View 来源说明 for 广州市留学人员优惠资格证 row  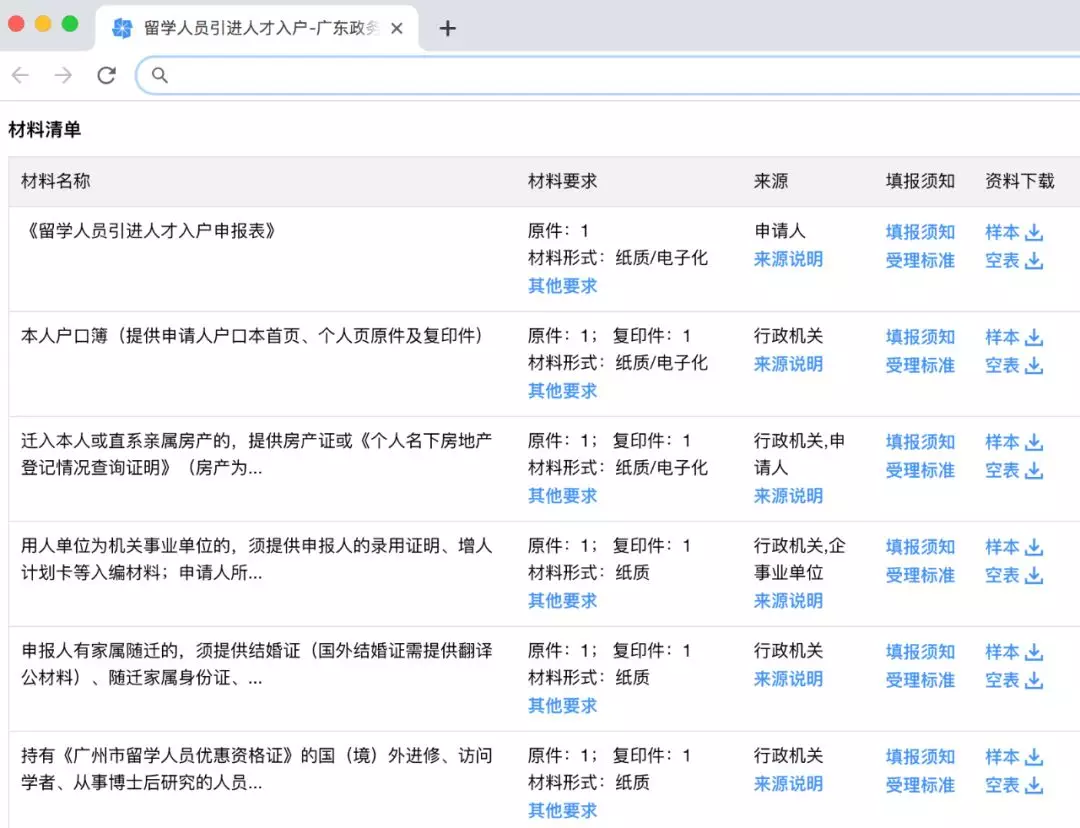click(788, 783)
